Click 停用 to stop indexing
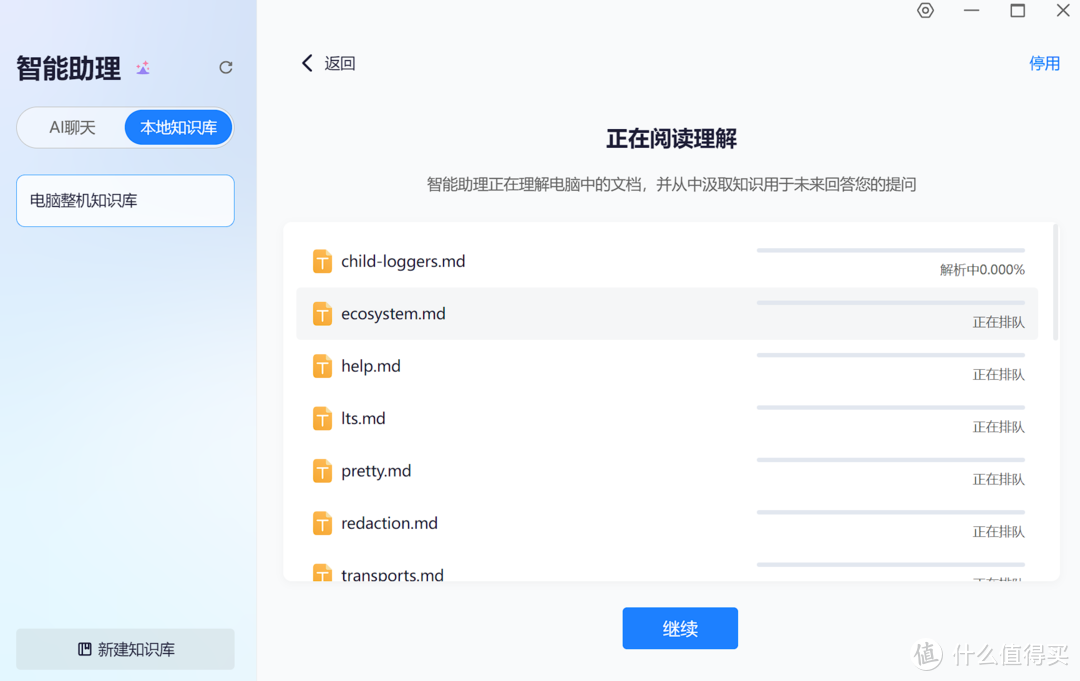This screenshot has width=1080, height=681. (x=1044, y=62)
